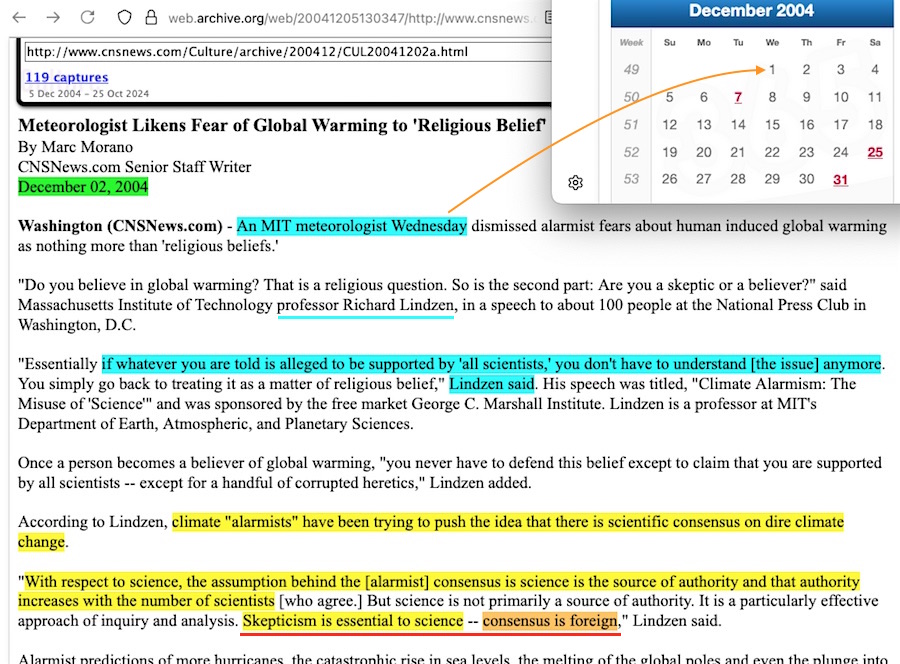Choose December 31 in the calendar
Viewport: 900px width, 664px height.
pyautogui.click(x=840, y=180)
